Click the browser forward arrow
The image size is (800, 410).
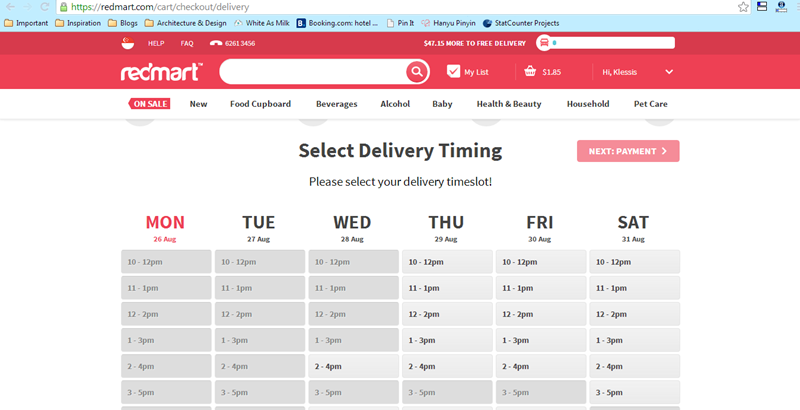[x=28, y=7]
